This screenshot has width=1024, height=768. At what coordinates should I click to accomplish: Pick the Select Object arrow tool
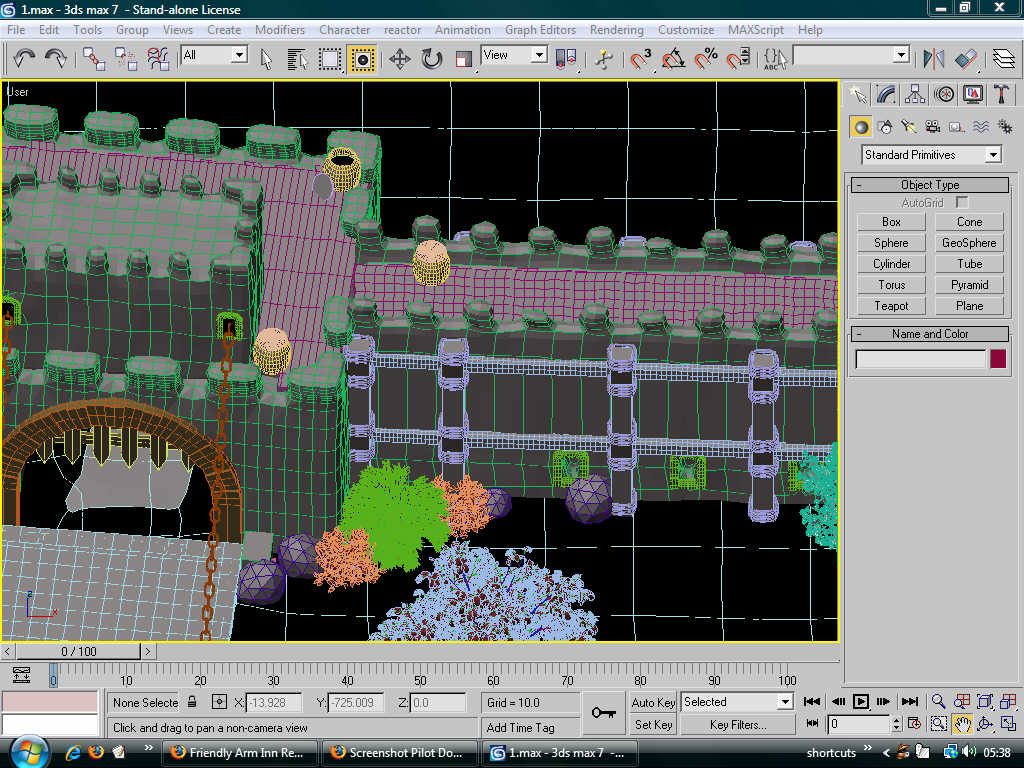266,59
